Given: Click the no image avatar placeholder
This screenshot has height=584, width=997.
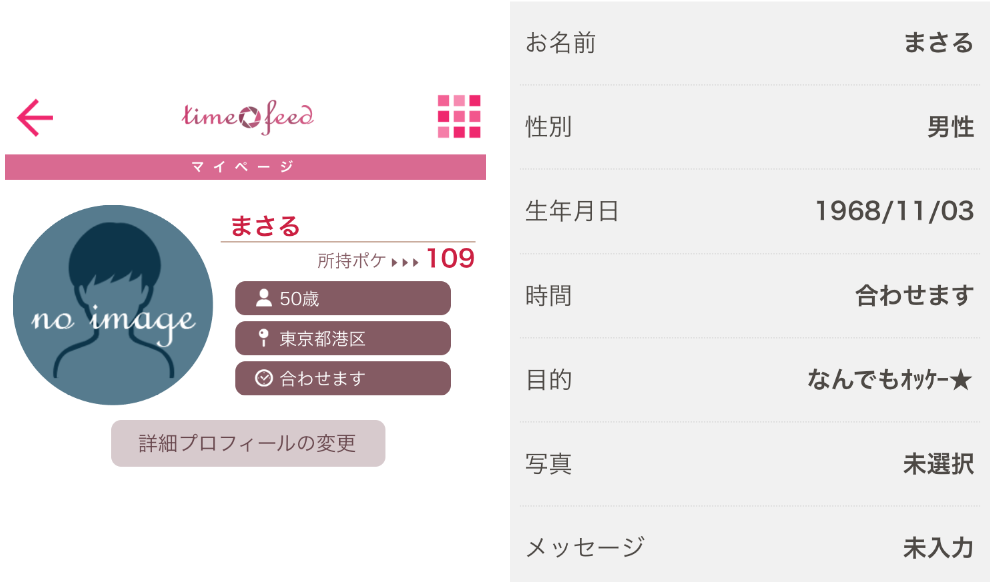Looking at the screenshot, I should click(112, 307).
